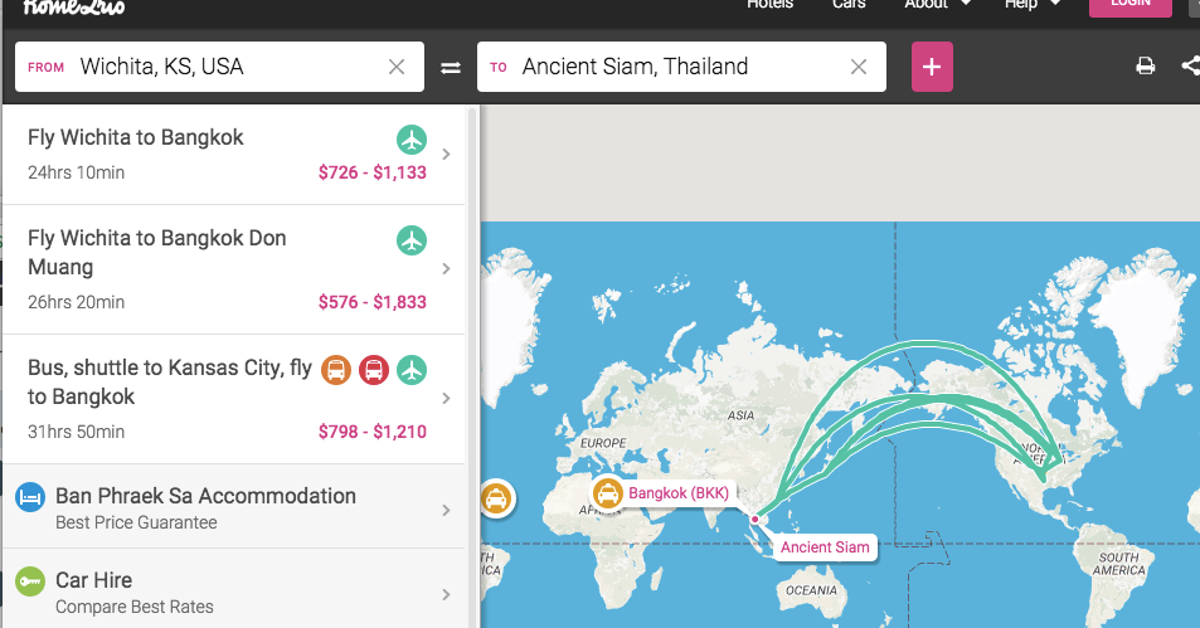This screenshot has height=628, width=1200.
Task: Click red shuttle icon on Kansas City route
Action: click(x=374, y=370)
